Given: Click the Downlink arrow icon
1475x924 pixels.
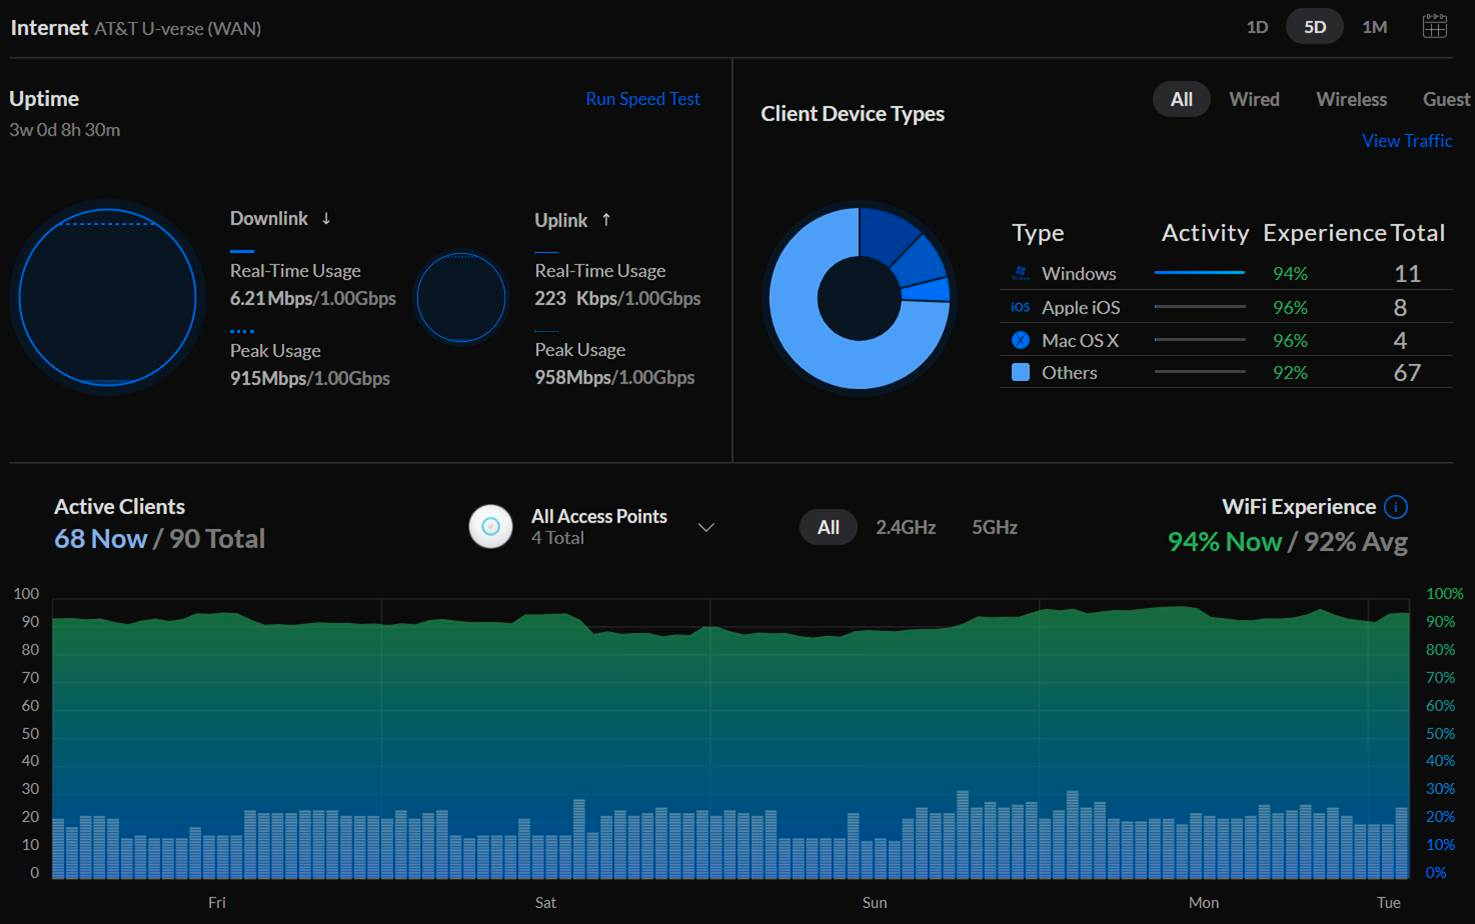Looking at the screenshot, I should 326,218.
